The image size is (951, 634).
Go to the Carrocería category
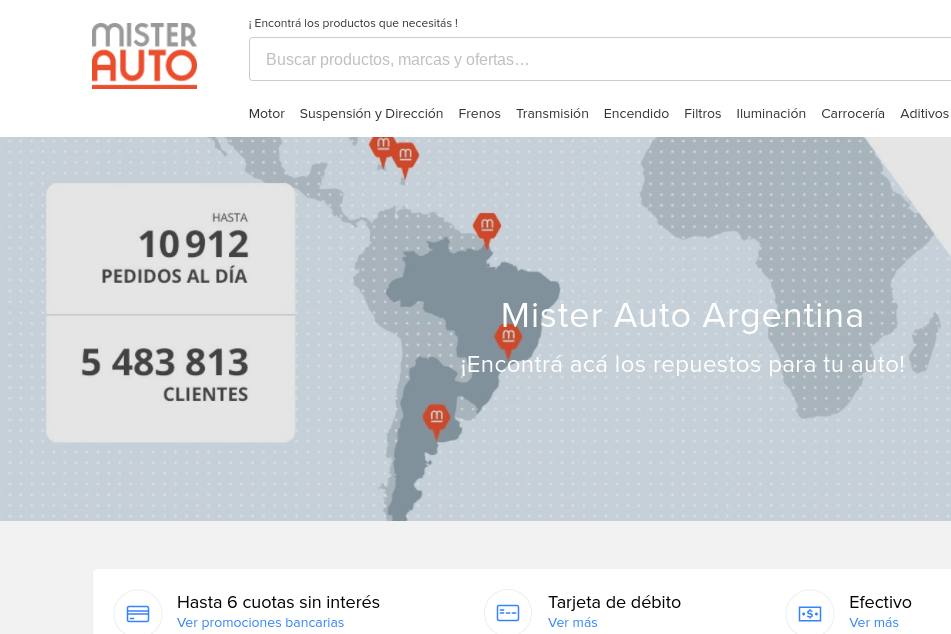[x=852, y=114]
